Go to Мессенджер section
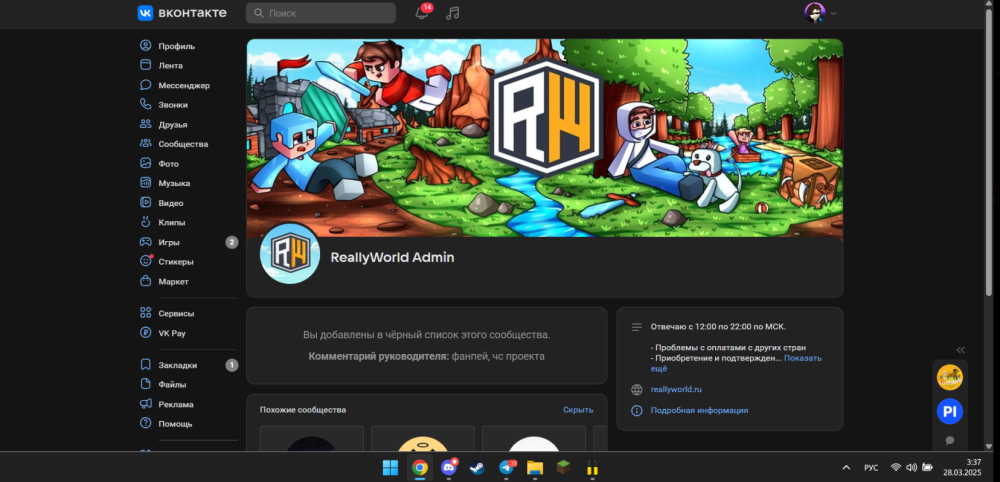Image resolution: width=1000 pixels, height=482 pixels. point(184,85)
